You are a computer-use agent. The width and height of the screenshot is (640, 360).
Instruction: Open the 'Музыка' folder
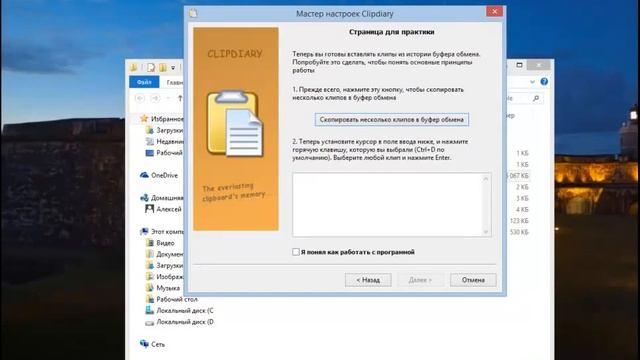tap(168, 288)
